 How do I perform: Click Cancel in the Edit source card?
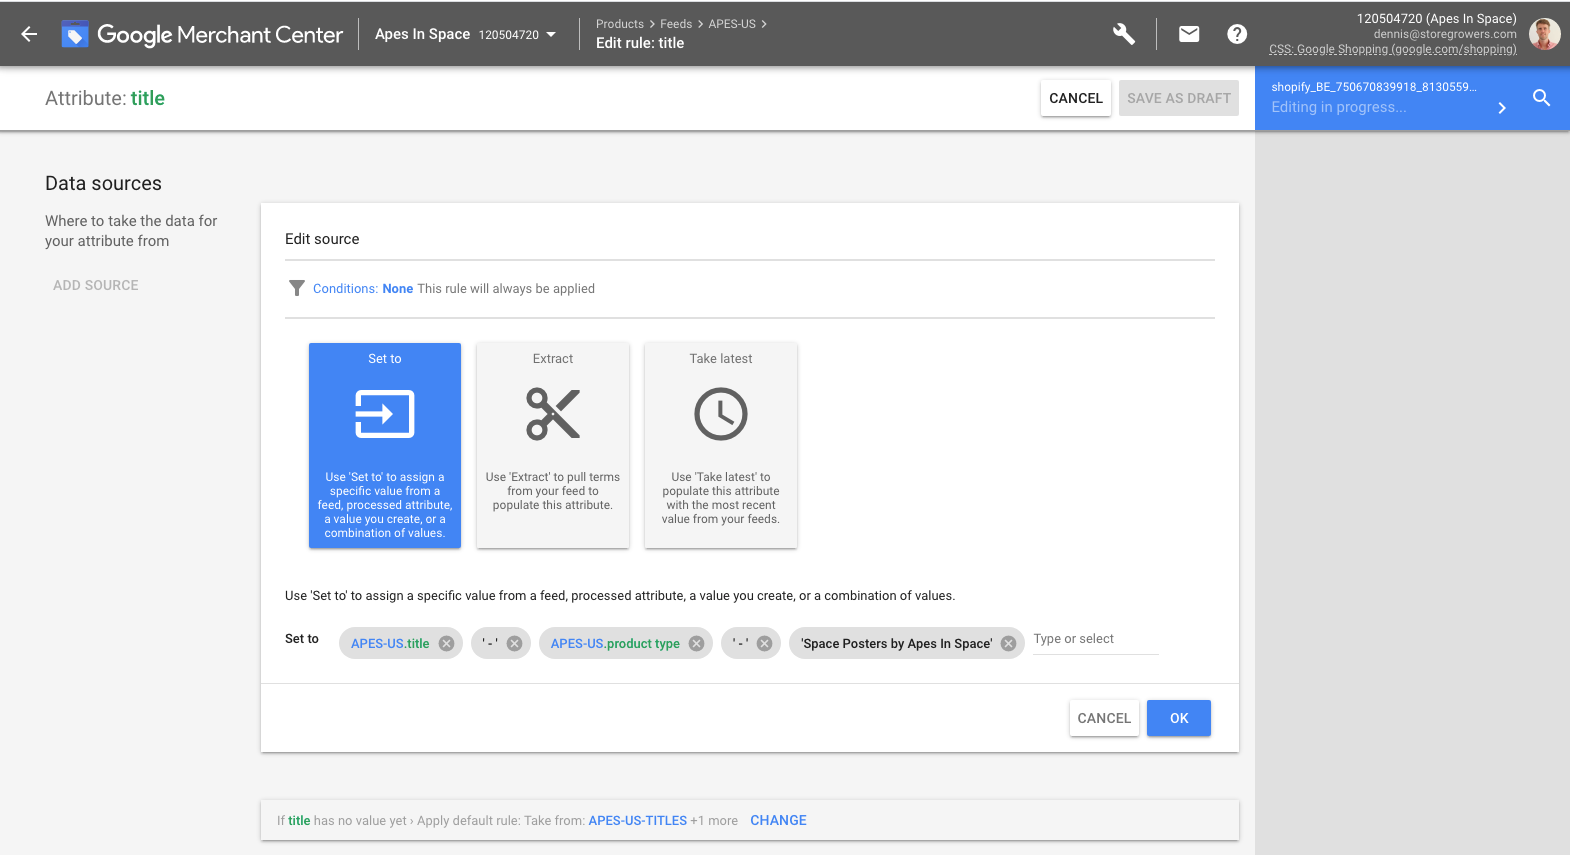[1104, 718]
